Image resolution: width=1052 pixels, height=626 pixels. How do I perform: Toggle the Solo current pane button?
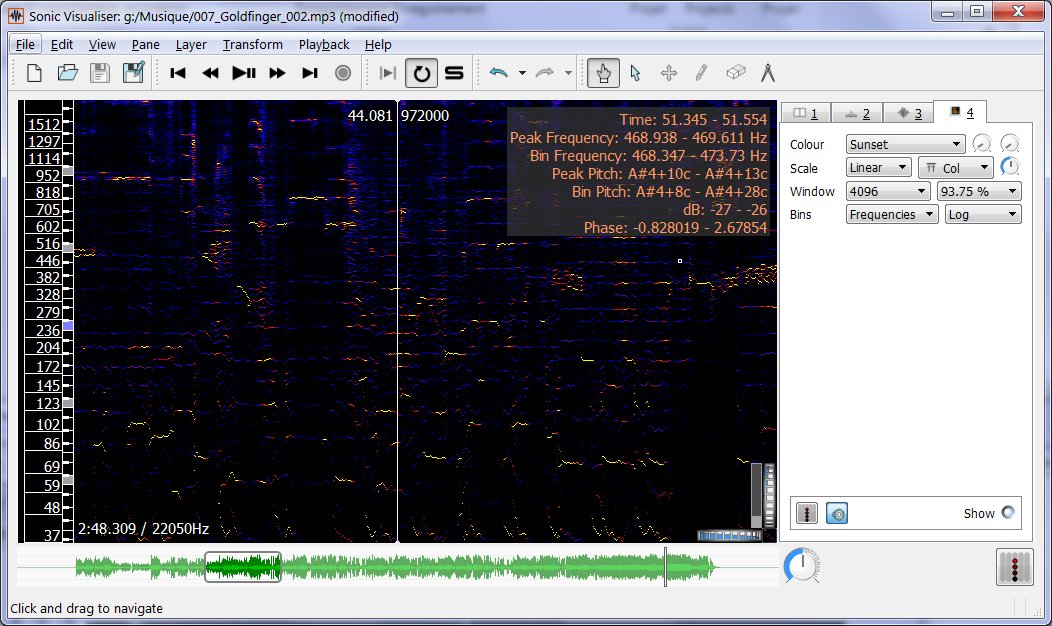coord(454,72)
